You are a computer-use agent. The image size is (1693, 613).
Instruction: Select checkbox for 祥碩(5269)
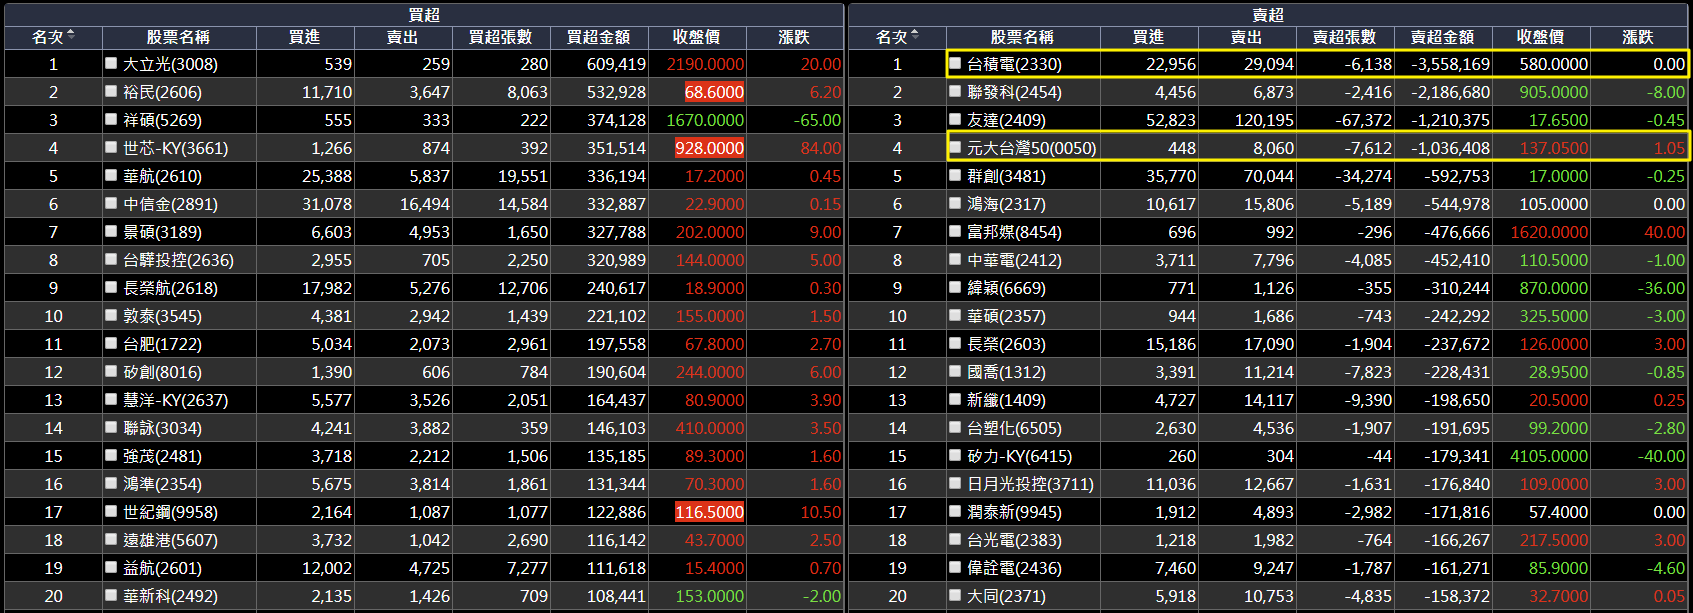tap(111, 119)
